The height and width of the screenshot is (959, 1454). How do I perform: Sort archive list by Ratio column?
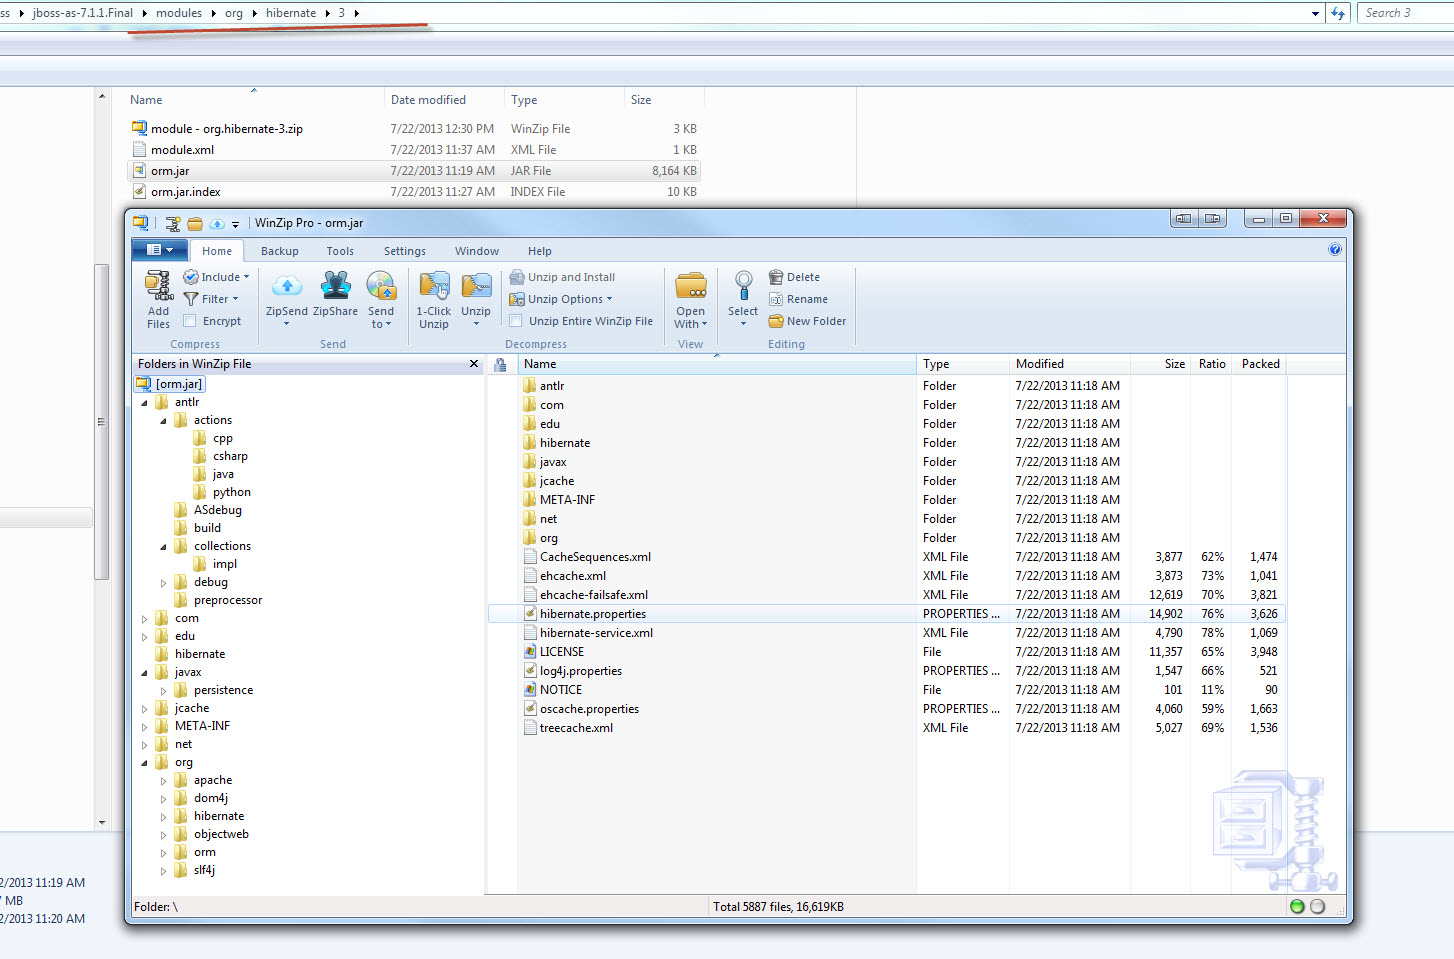pos(1212,364)
